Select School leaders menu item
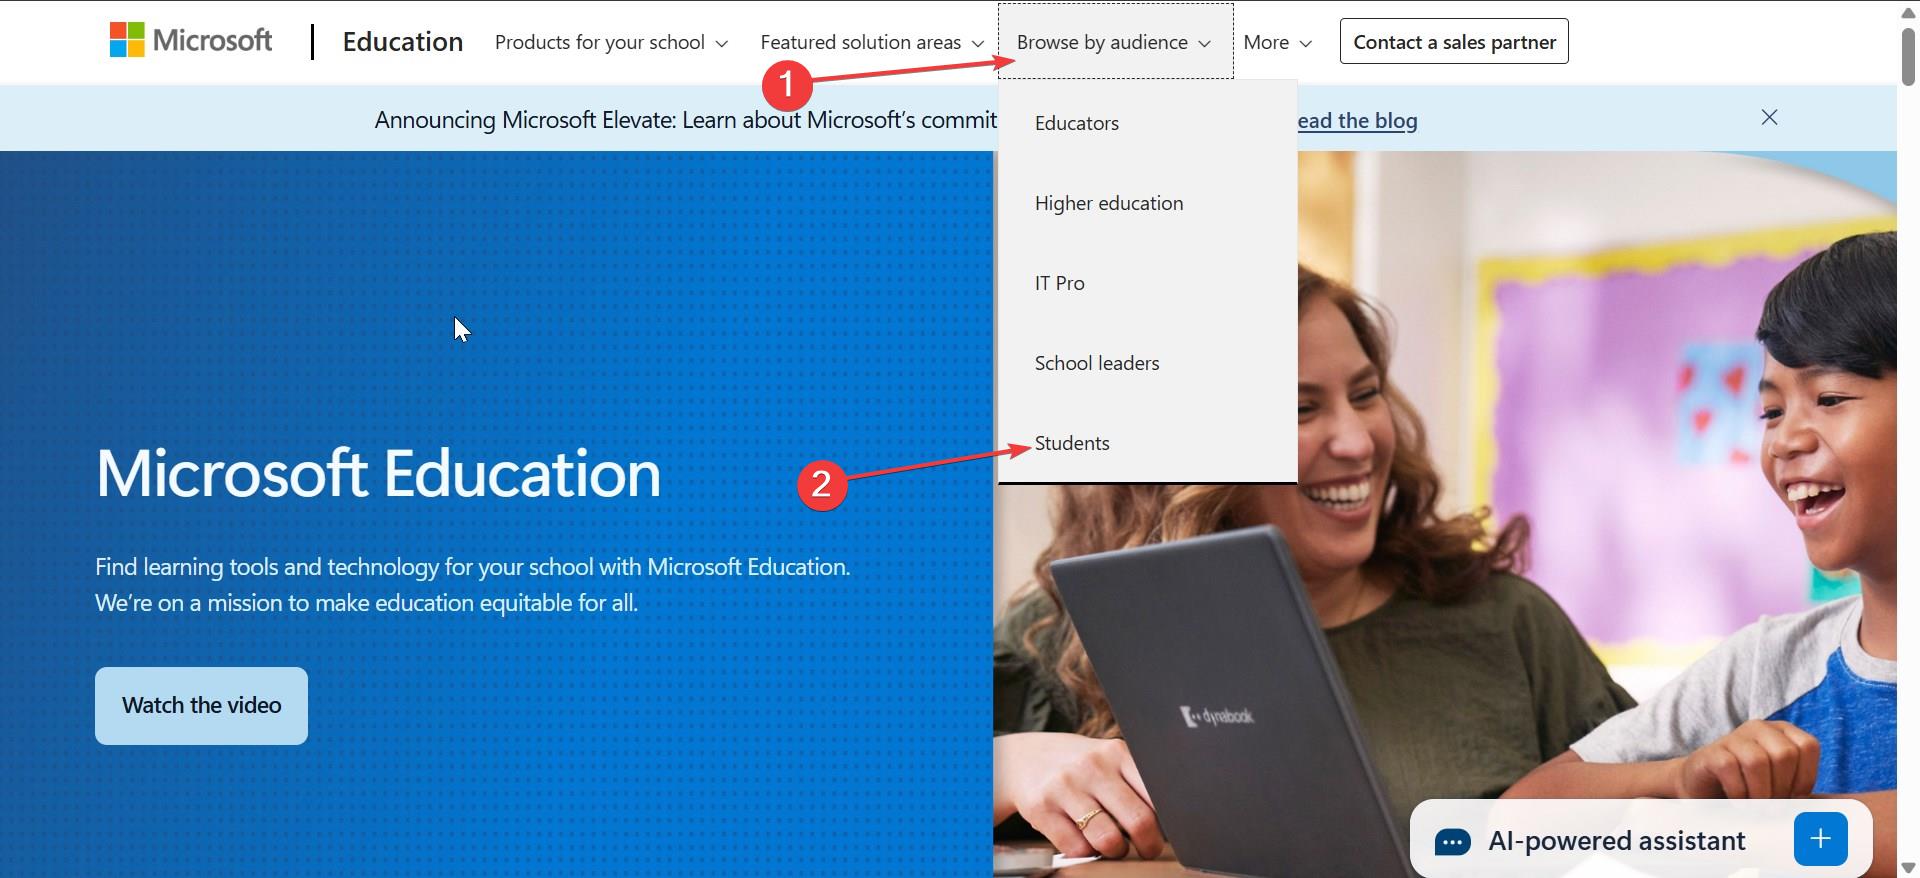Viewport: 1920px width, 878px height. [1147, 363]
